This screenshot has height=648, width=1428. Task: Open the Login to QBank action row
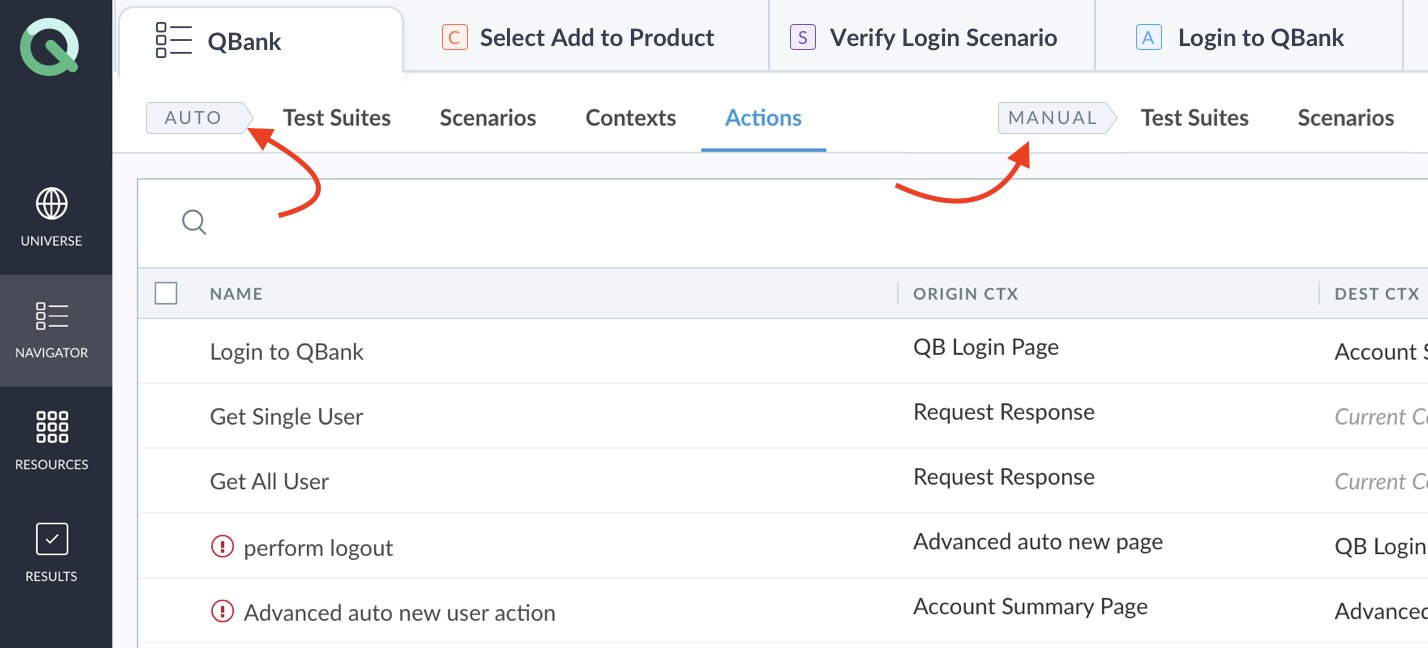click(286, 351)
